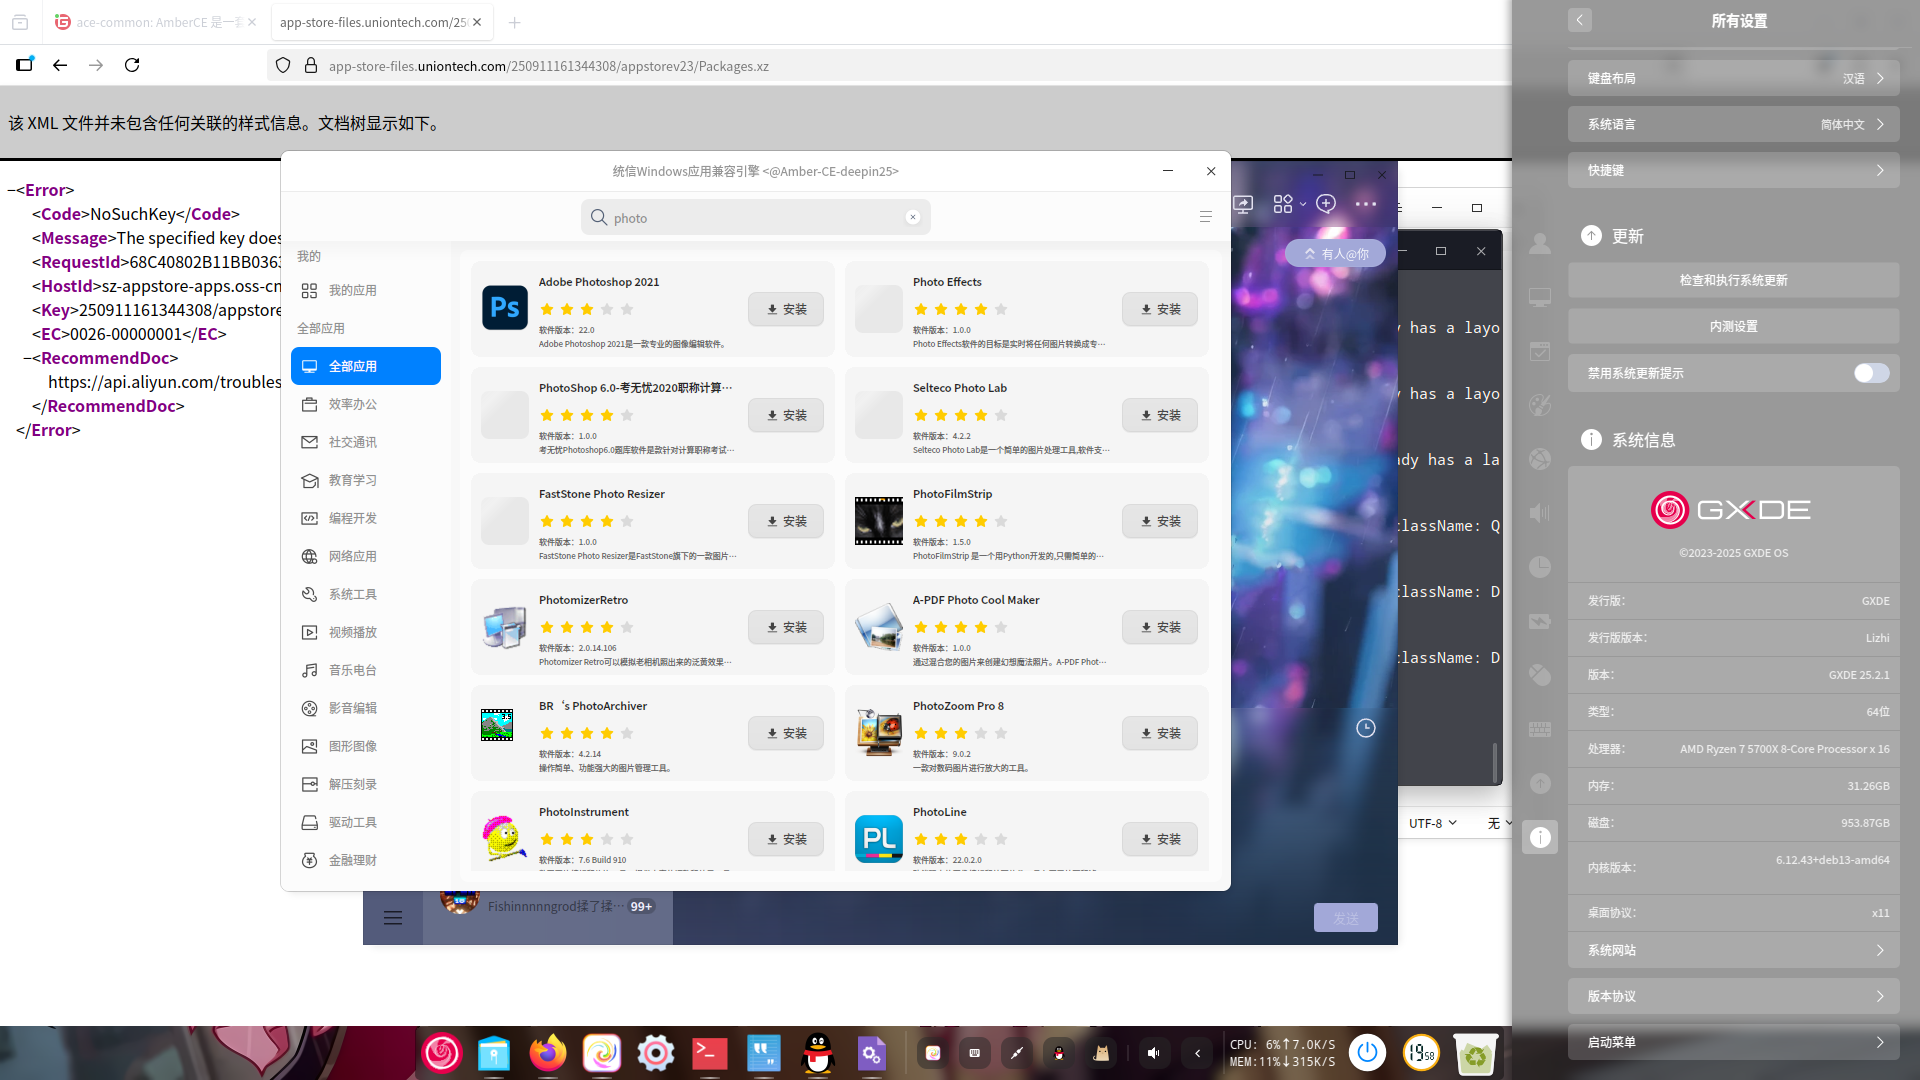Open Firefox from the dock
This screenshot has height=1080, width=1920.
[548, 1053]
